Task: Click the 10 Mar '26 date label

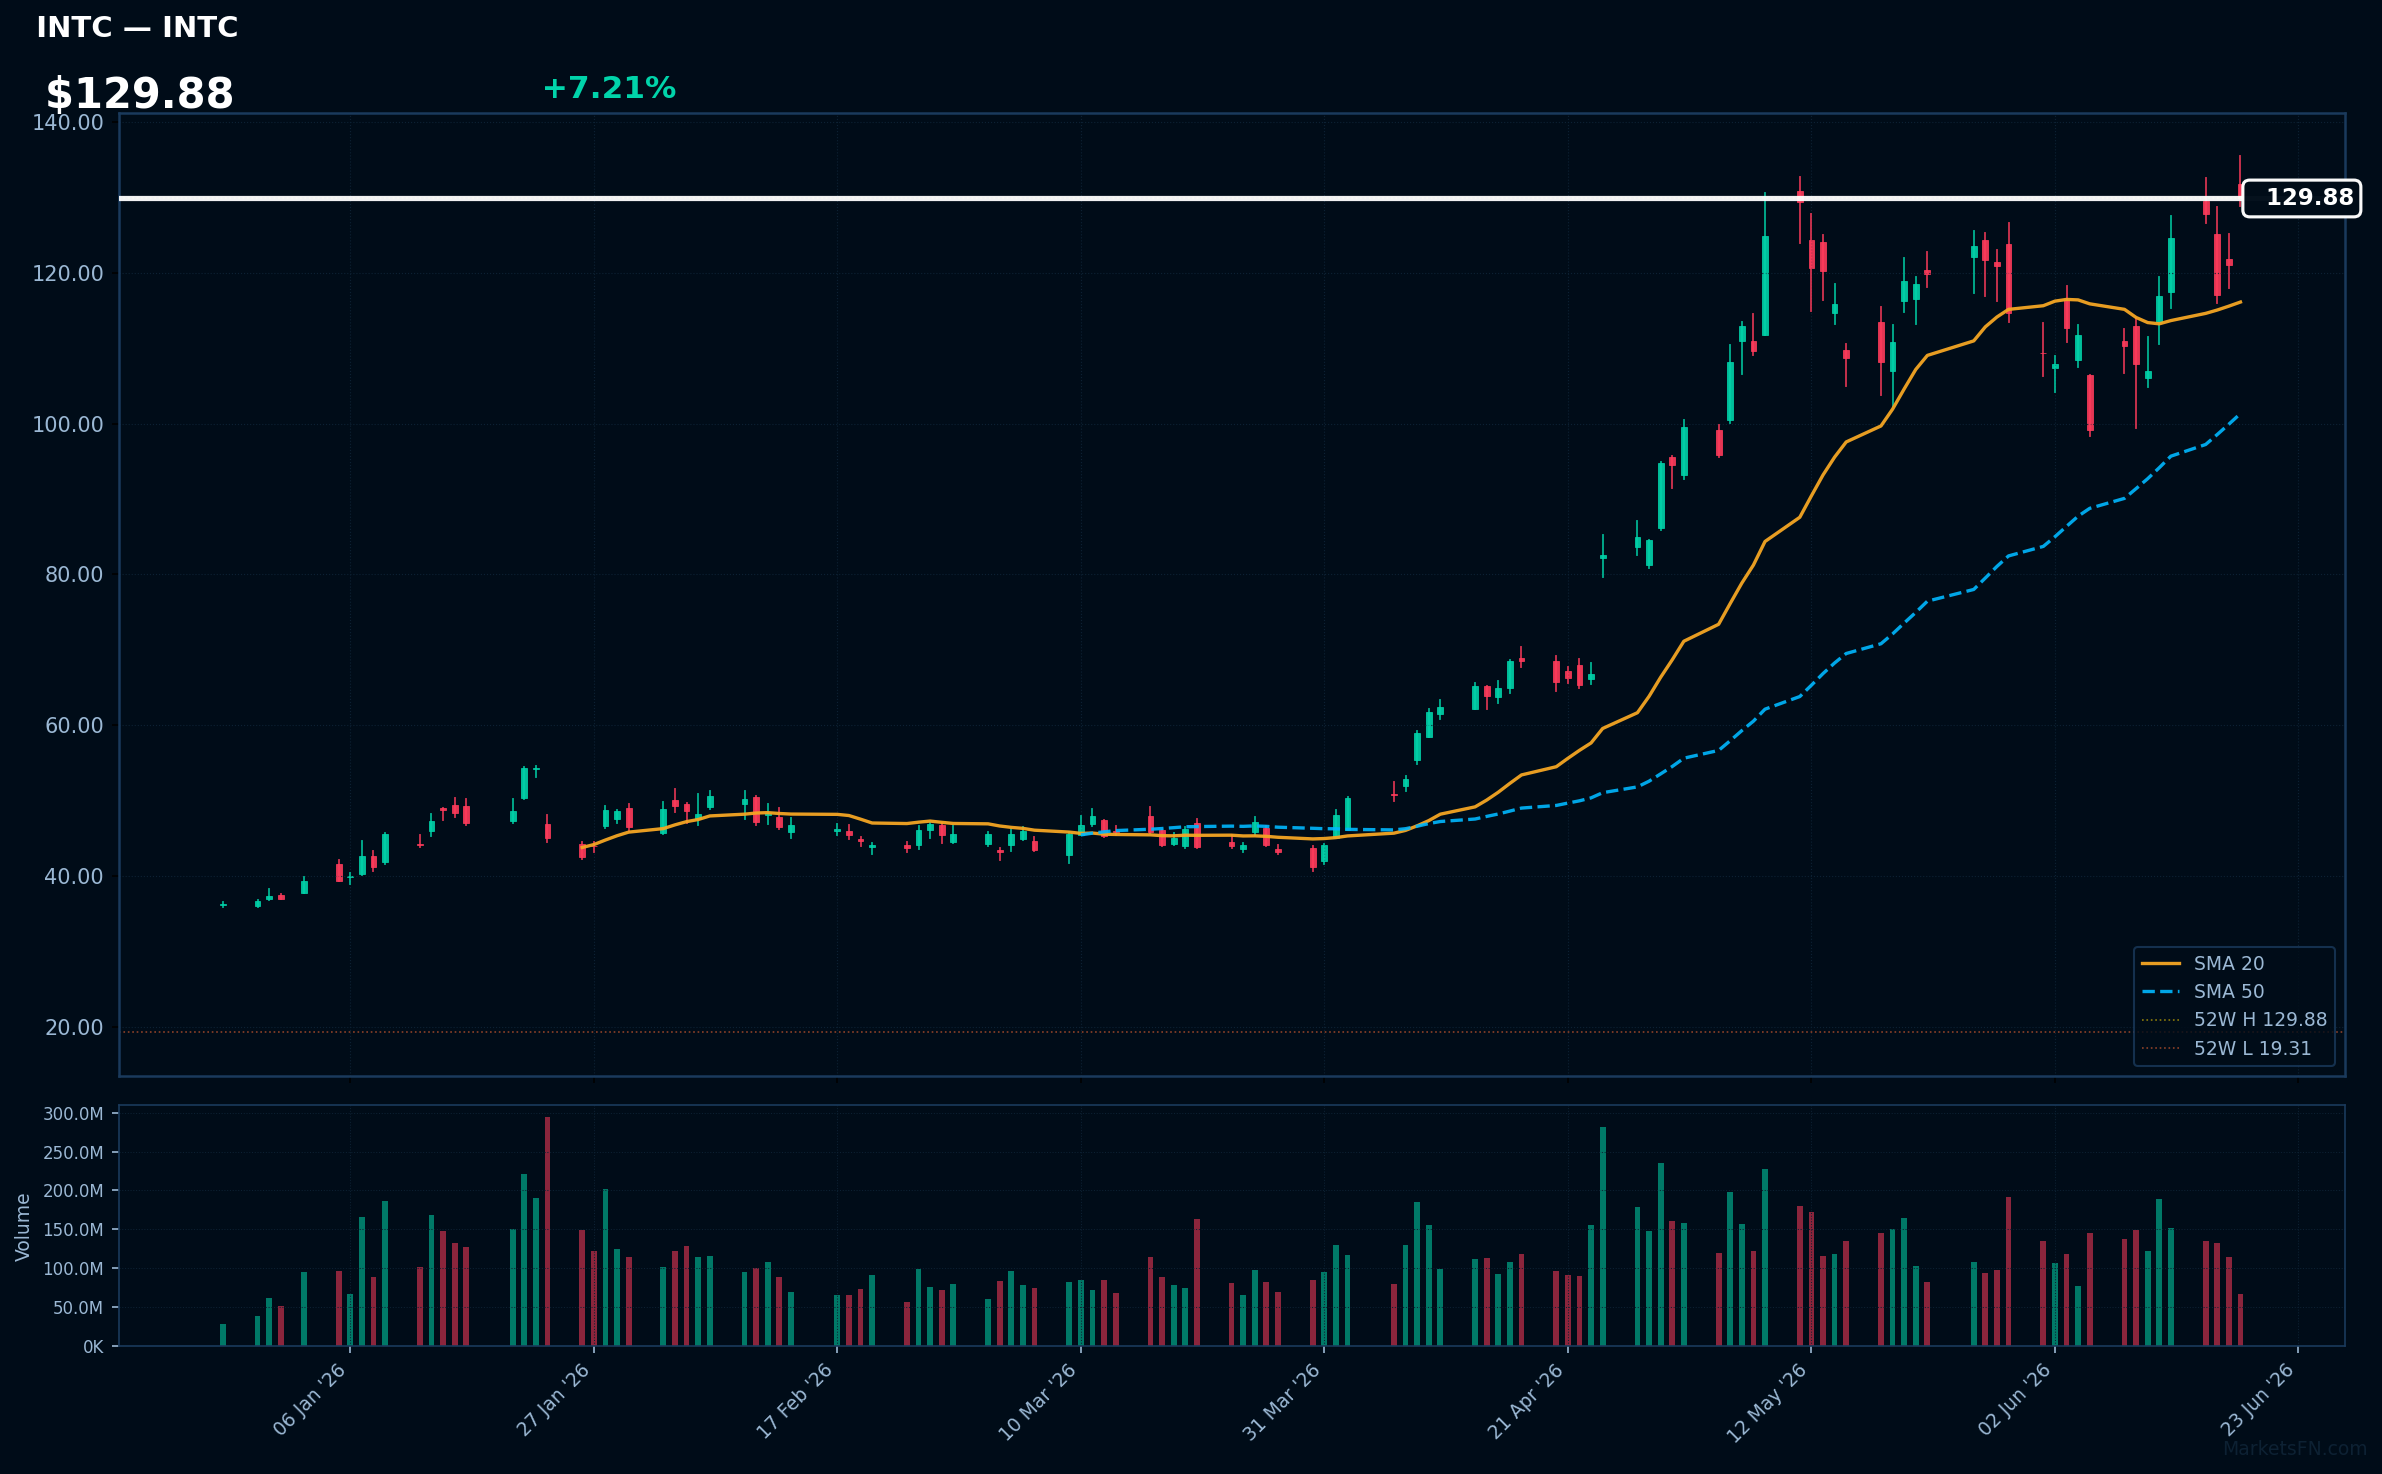Action: [x=1038, y=1400]
